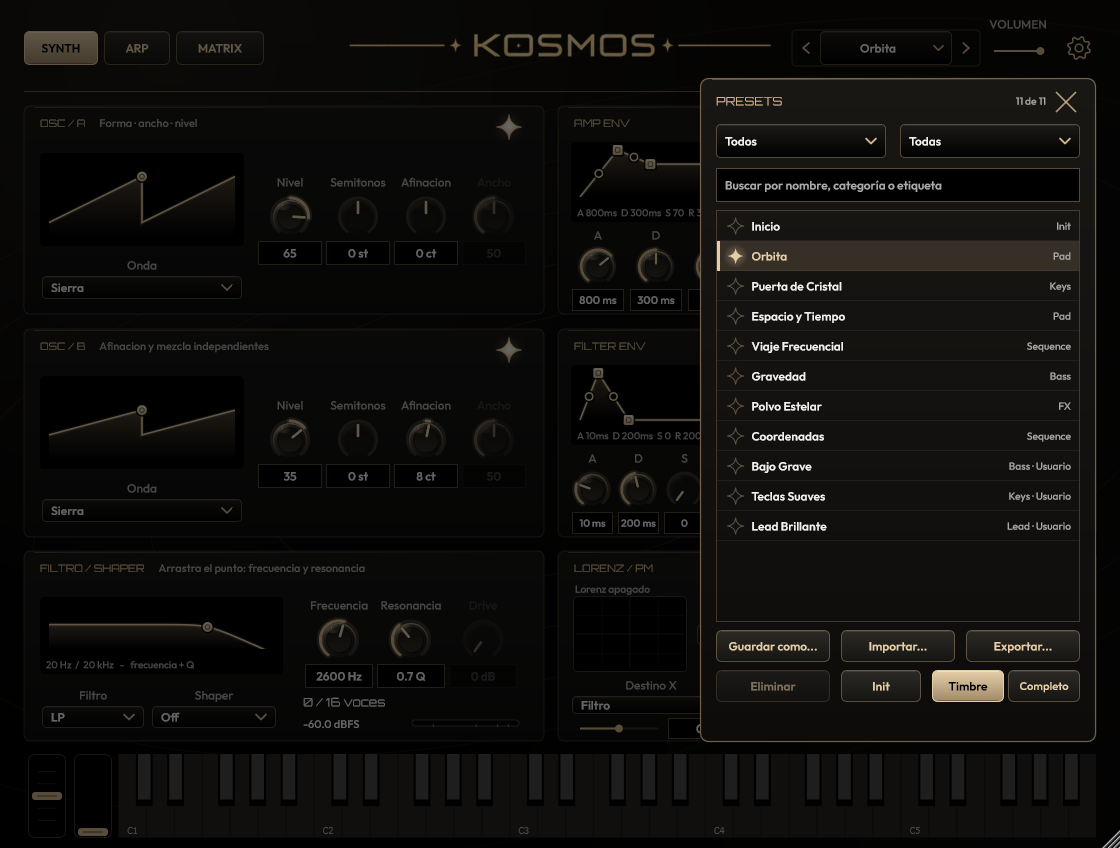Select the Gravedad preset row
Screen dimensions: 1120x848
(898, 376)
